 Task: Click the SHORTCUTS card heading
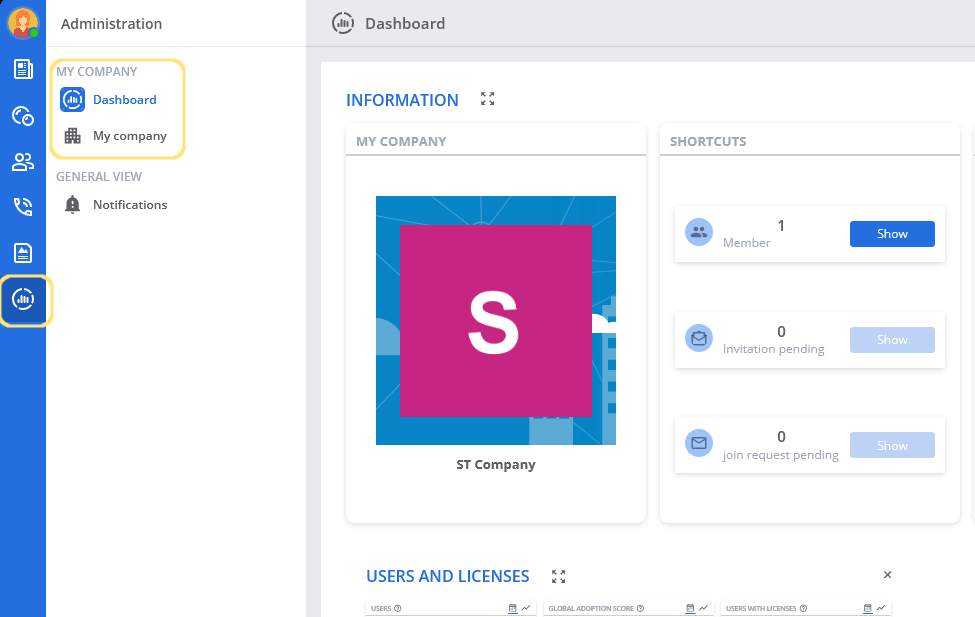(x=708, y=141)
